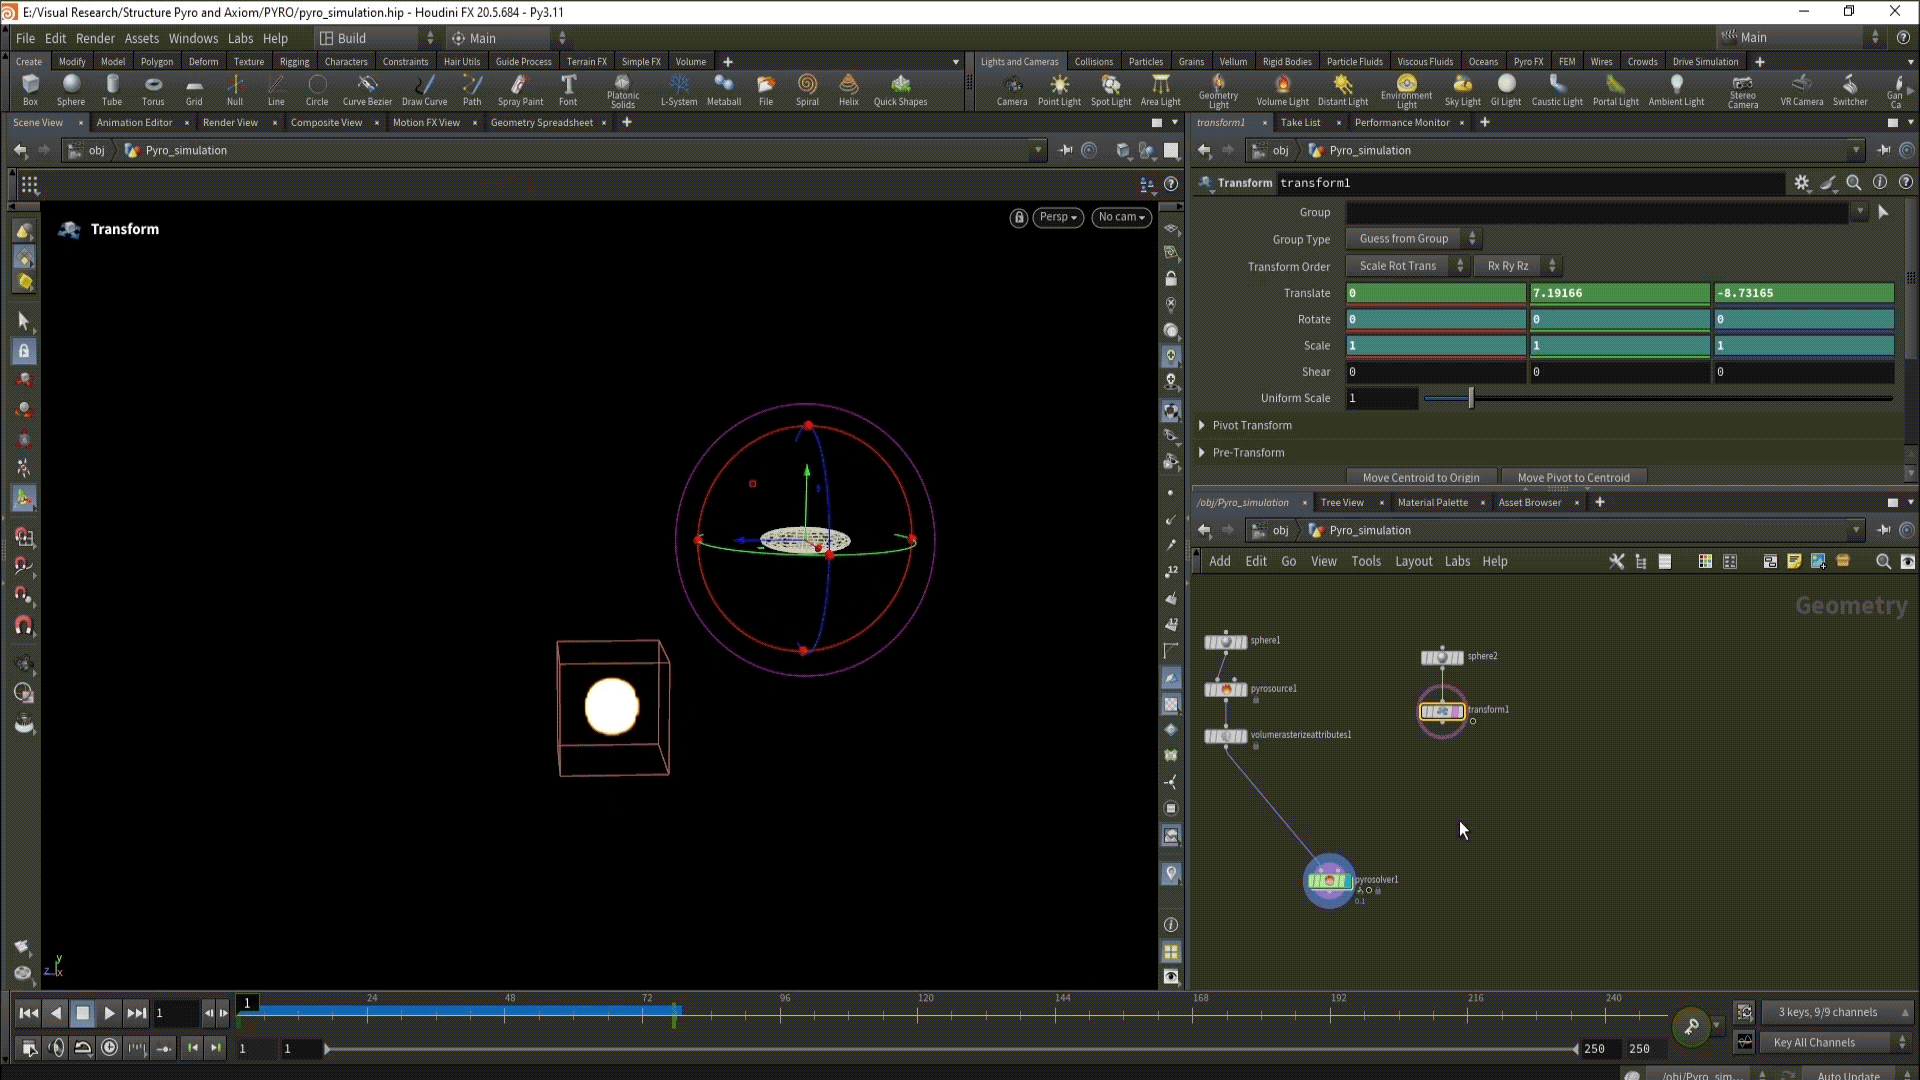Toggle the real-time playback clock button
1920x1080 pixels.
coord(110,1048)
